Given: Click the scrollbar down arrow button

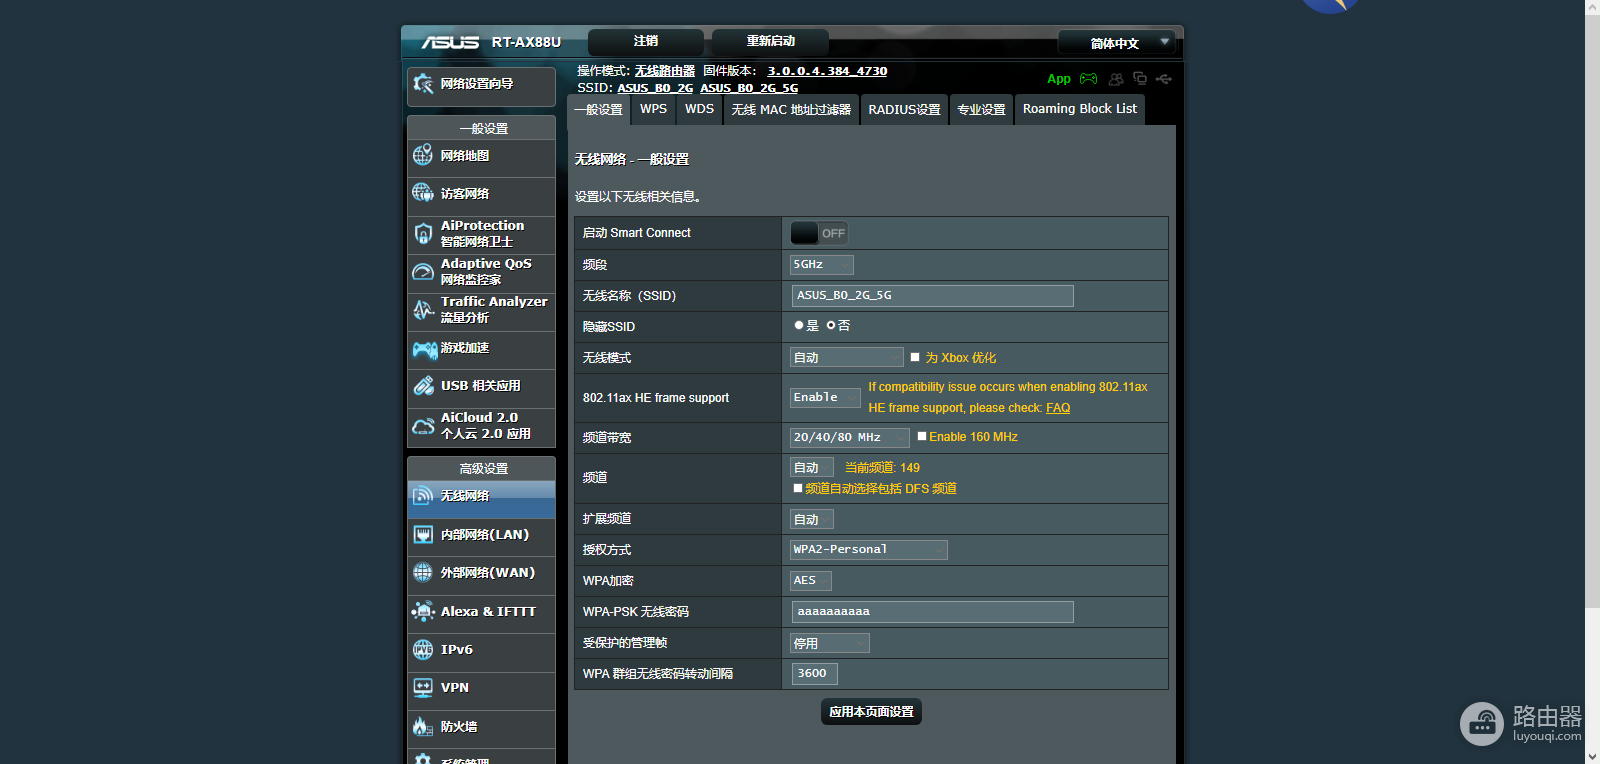Looking at the screenshot, I should pyautogui.click(x=1592, y=757).
